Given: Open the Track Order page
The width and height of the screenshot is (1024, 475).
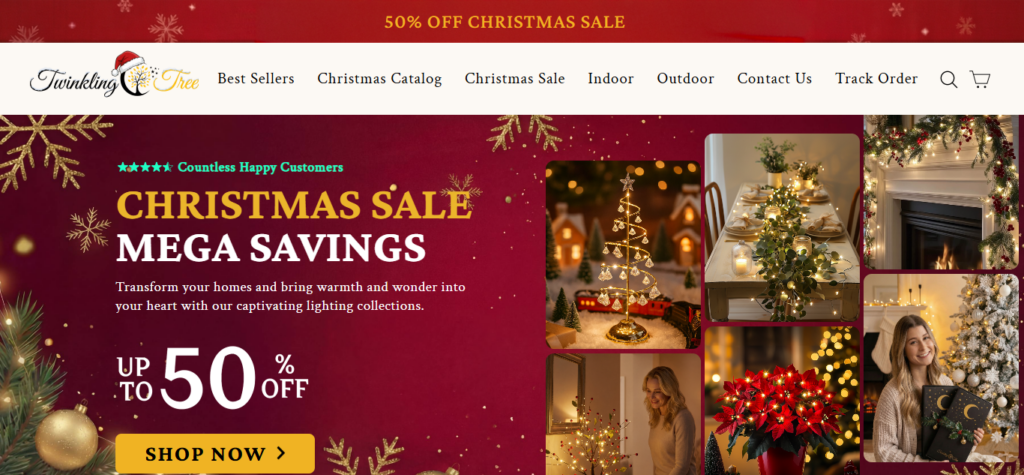Looking at the screenshot, I should (x=876, y=78).
